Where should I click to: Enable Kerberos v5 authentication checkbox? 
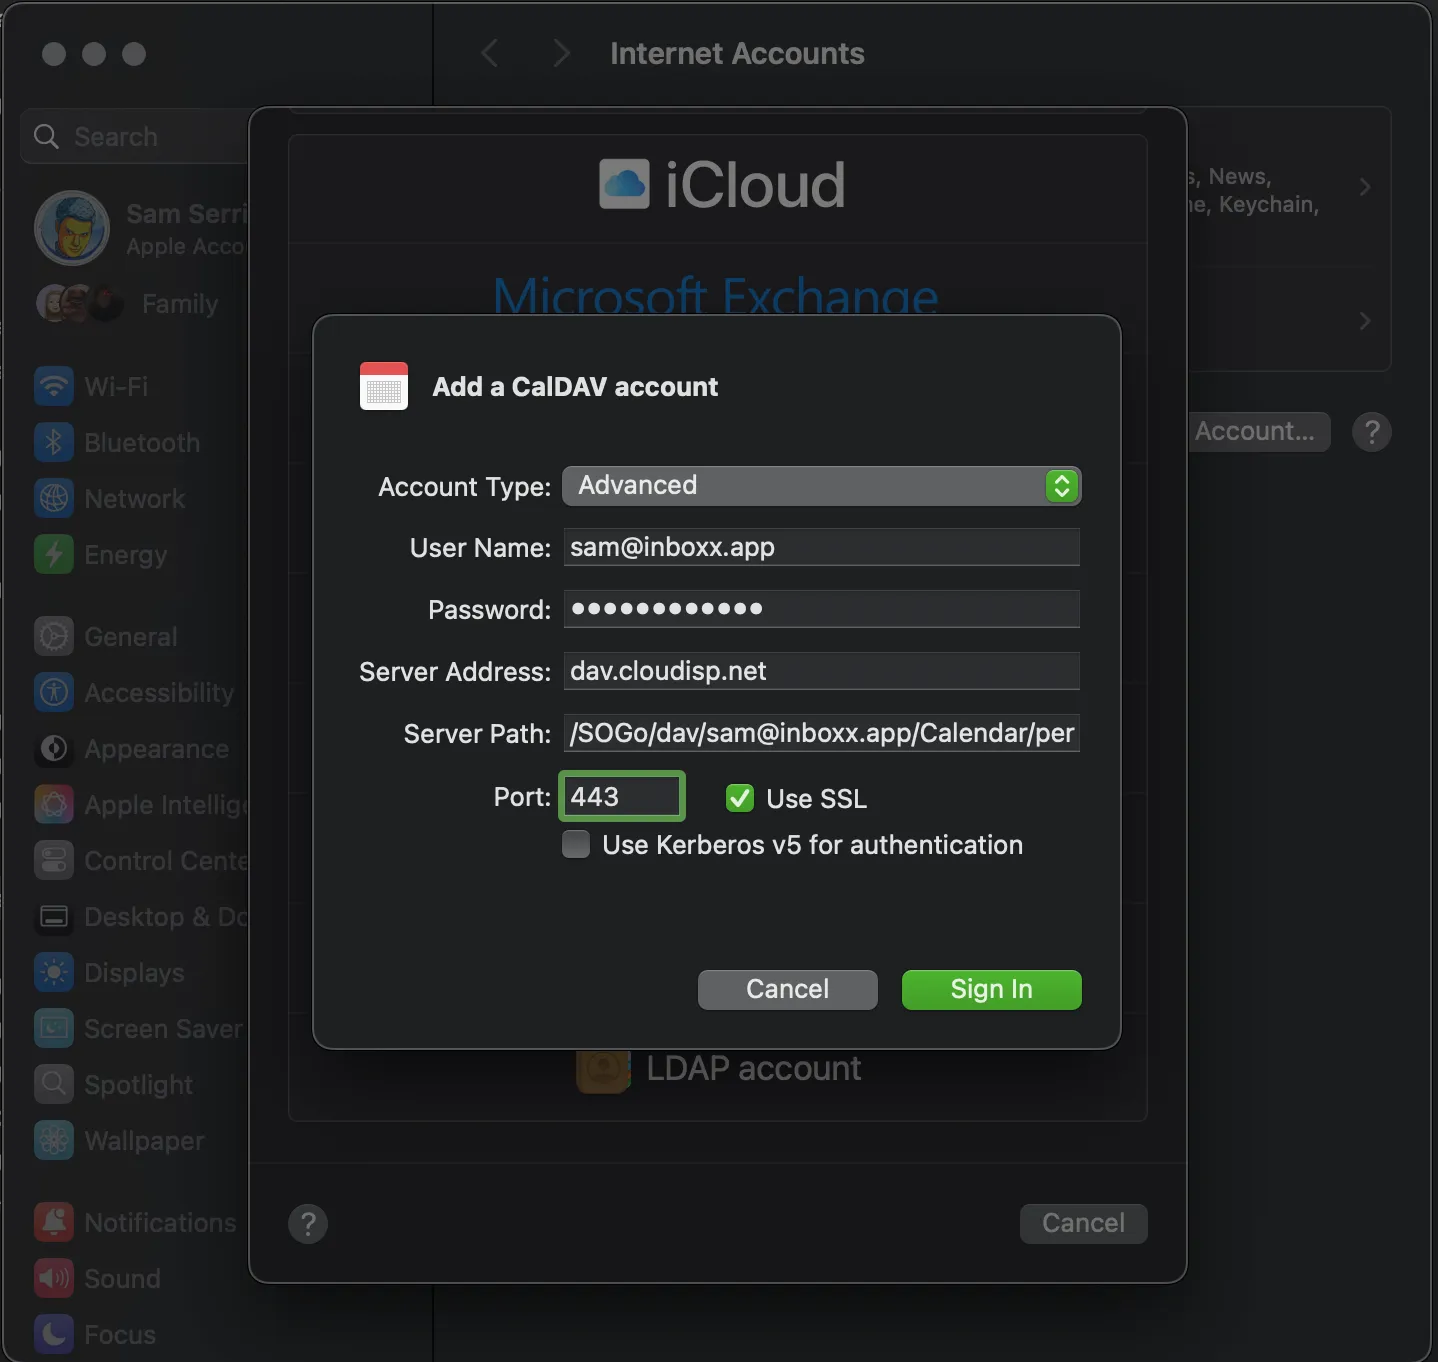click(x=576, y=844)
